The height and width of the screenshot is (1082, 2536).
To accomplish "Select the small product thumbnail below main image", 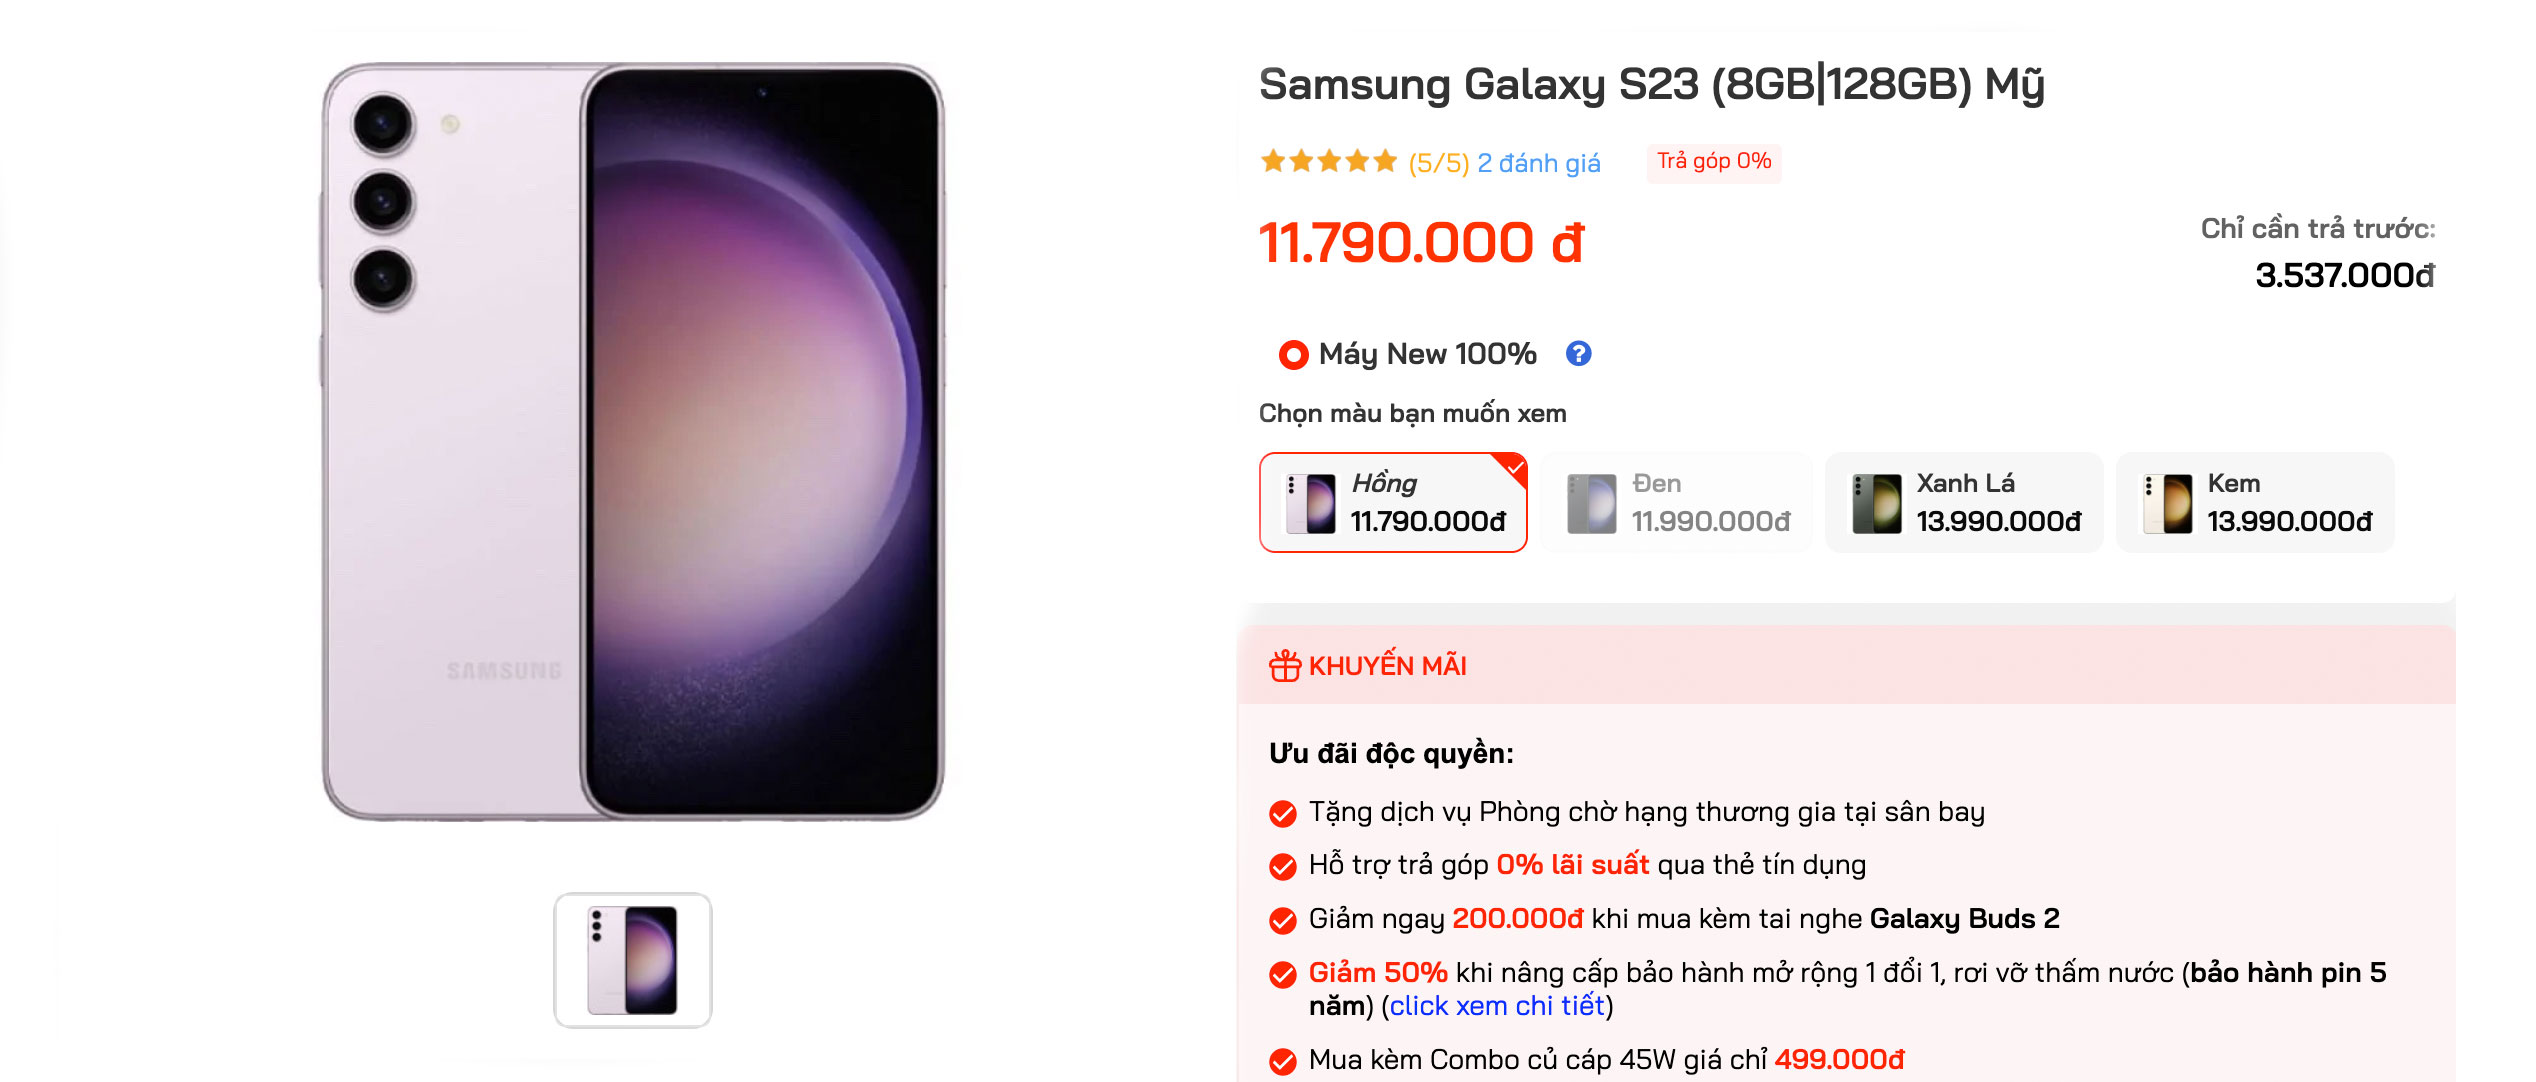I will coord(633,960).
